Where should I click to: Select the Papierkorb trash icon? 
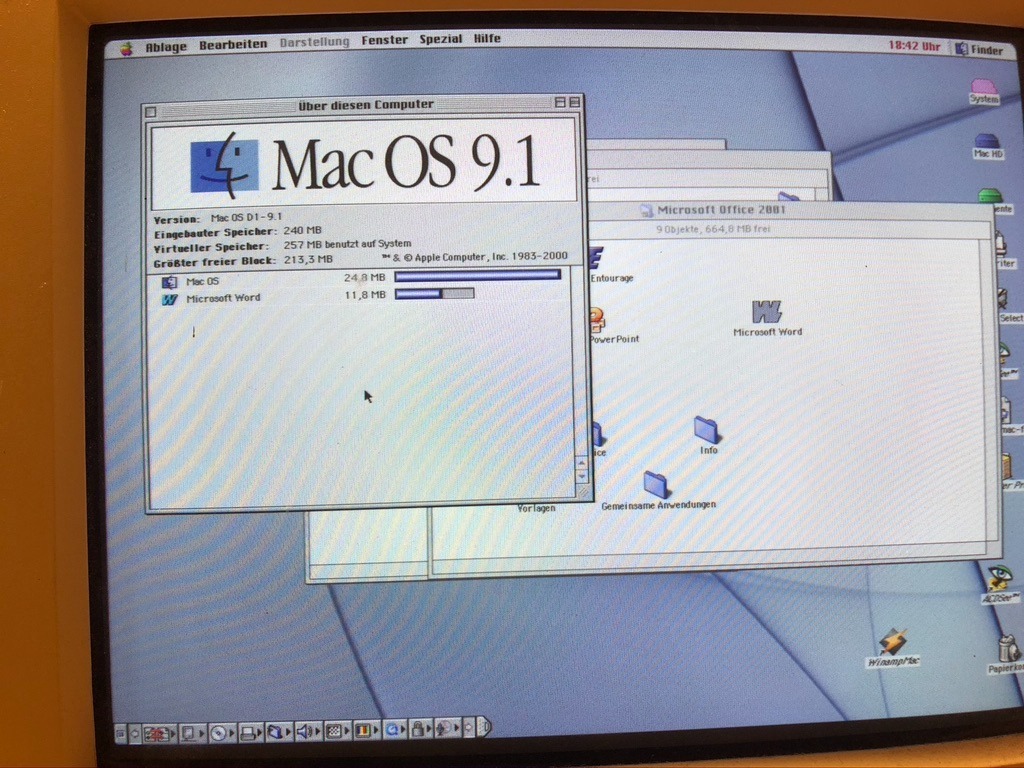tap(1008, 648)
